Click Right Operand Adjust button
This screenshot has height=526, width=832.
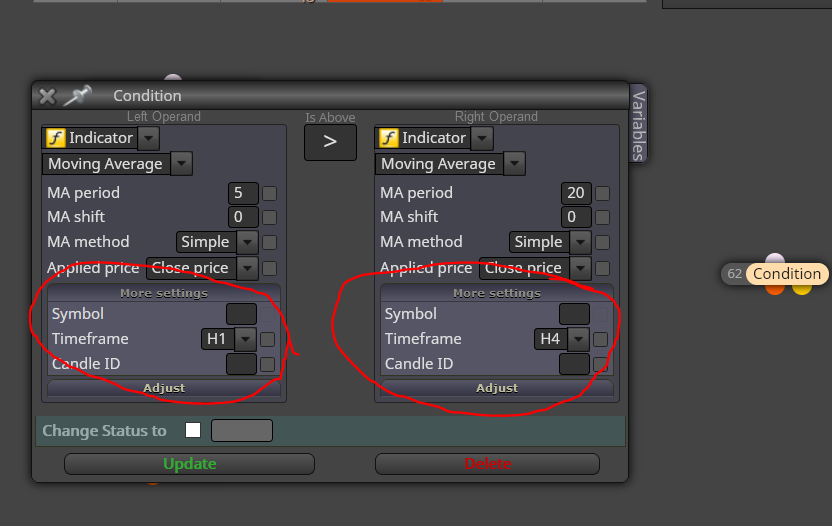[497, 388]
